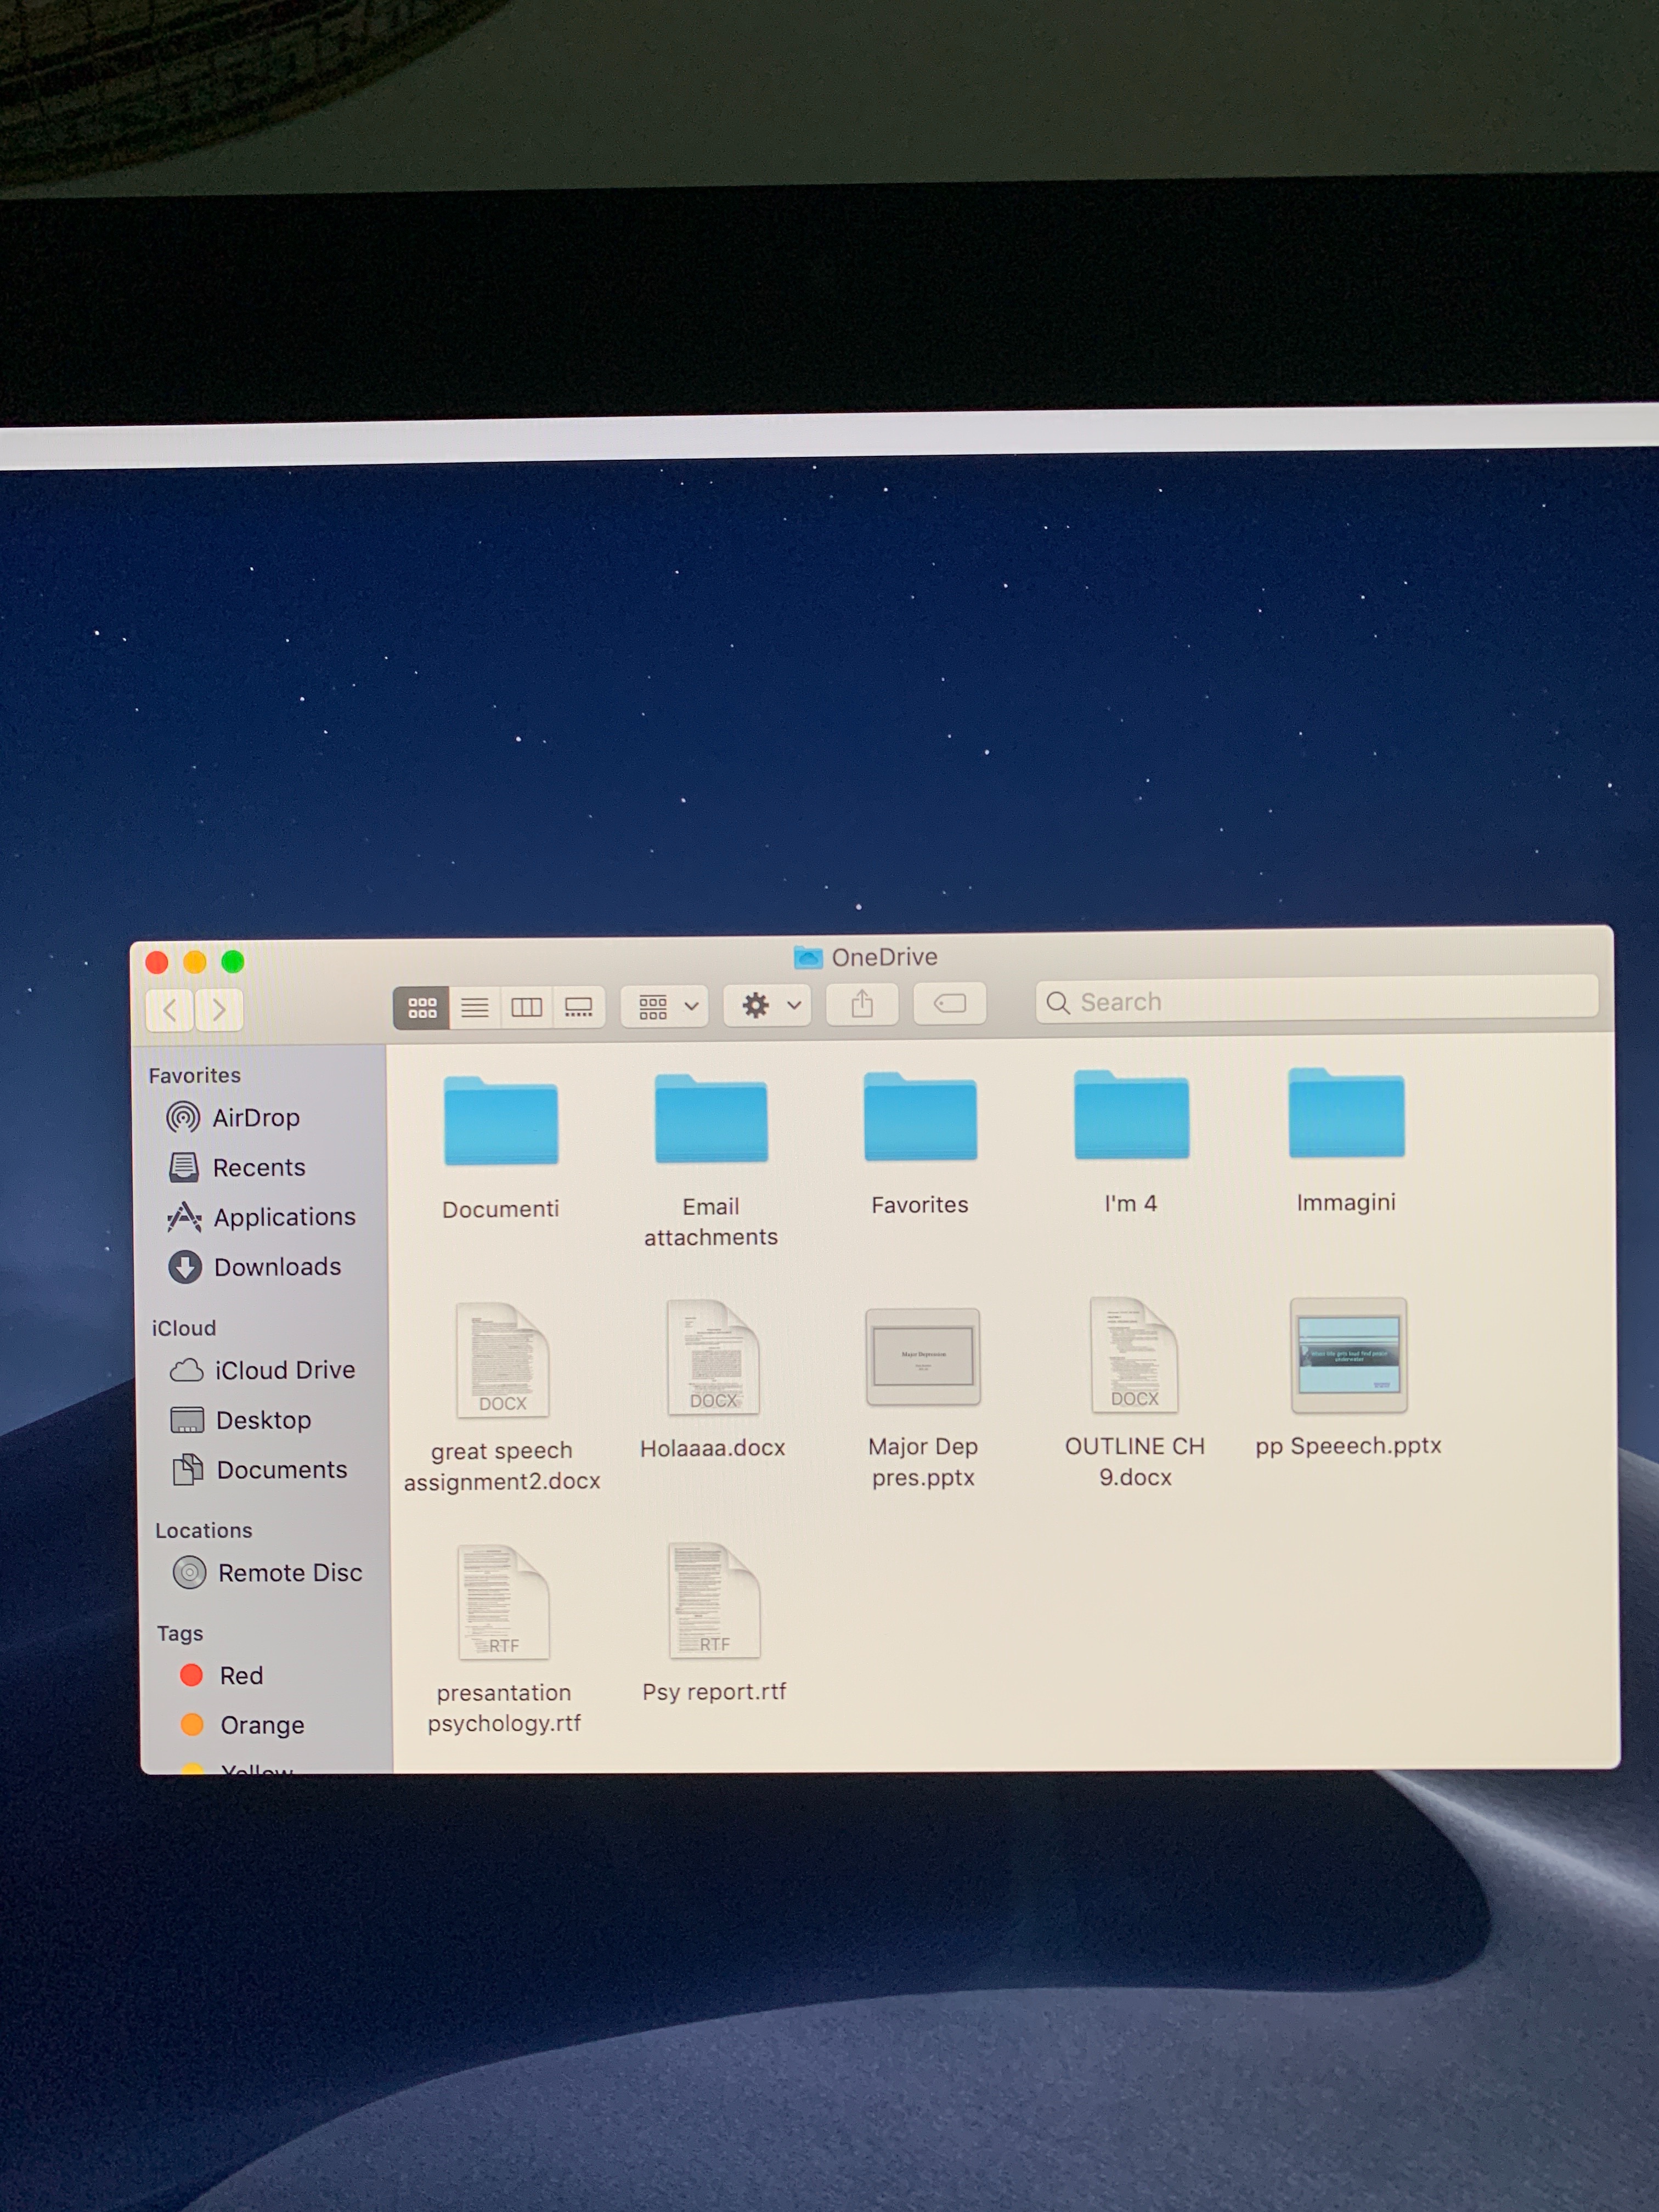Click the Edit Tags toolbar button
The image size is (1659, 2212).
point(949,1003)
